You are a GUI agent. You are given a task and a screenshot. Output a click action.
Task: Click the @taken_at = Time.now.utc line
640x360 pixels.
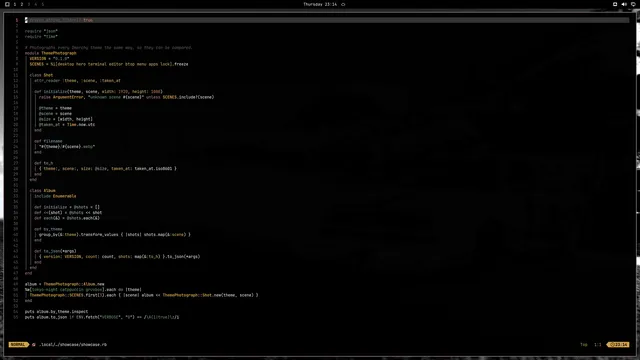click(67, 124)
